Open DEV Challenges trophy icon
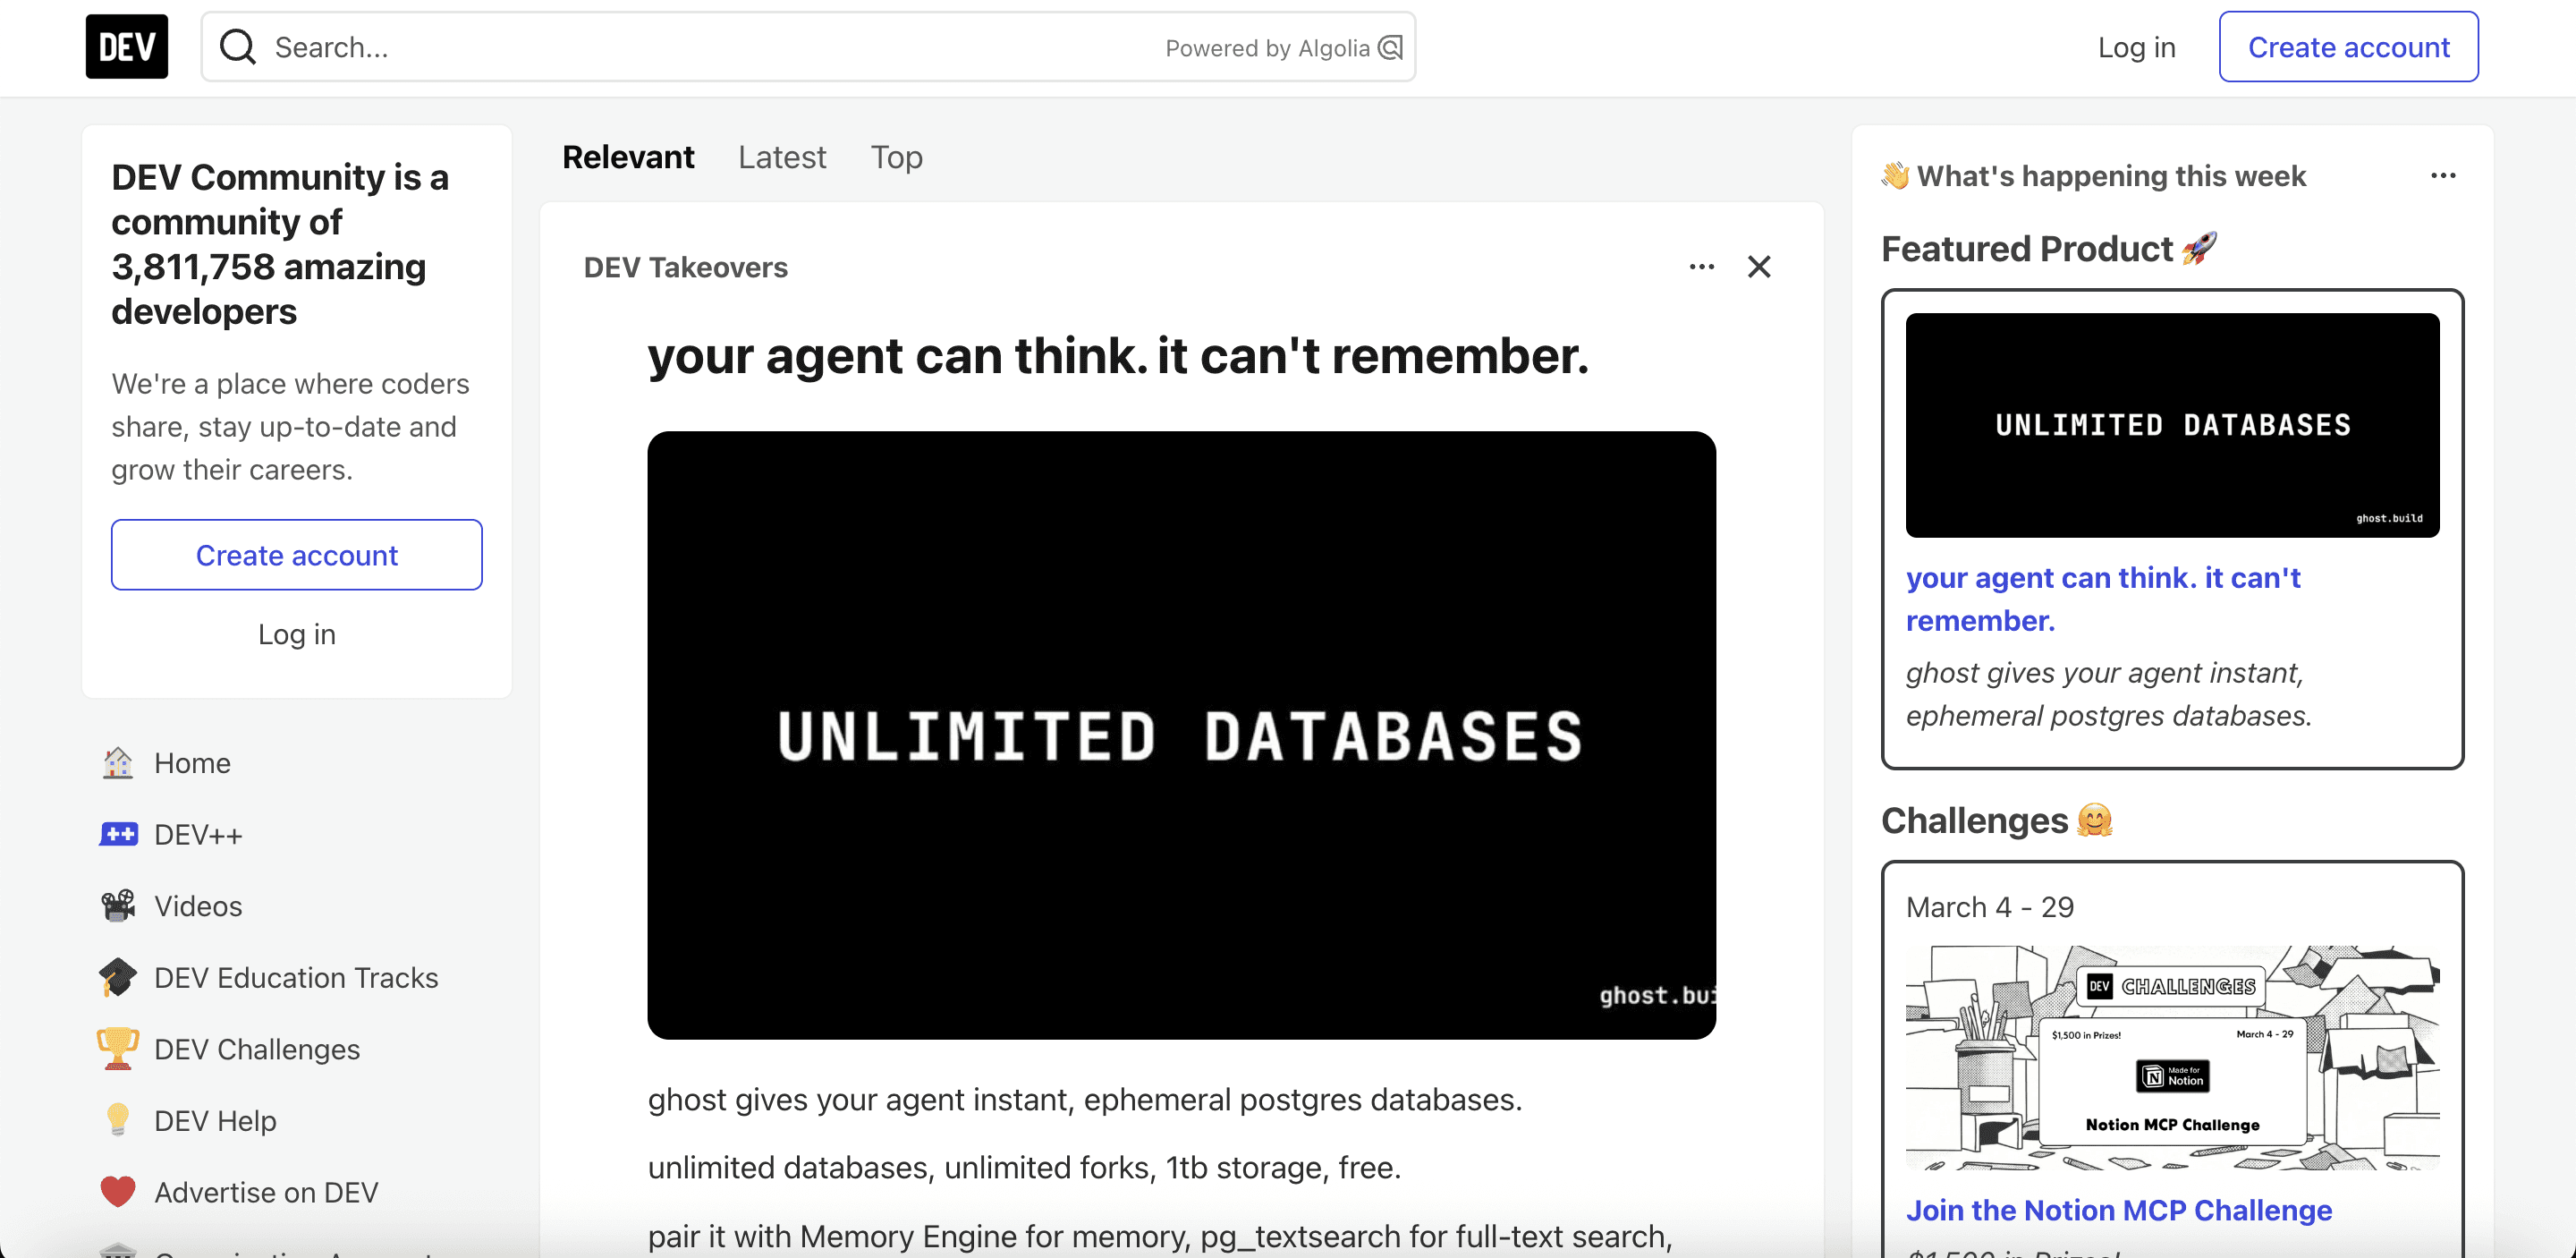Screen dimensions: 2576x1258 coord(118,1049)
